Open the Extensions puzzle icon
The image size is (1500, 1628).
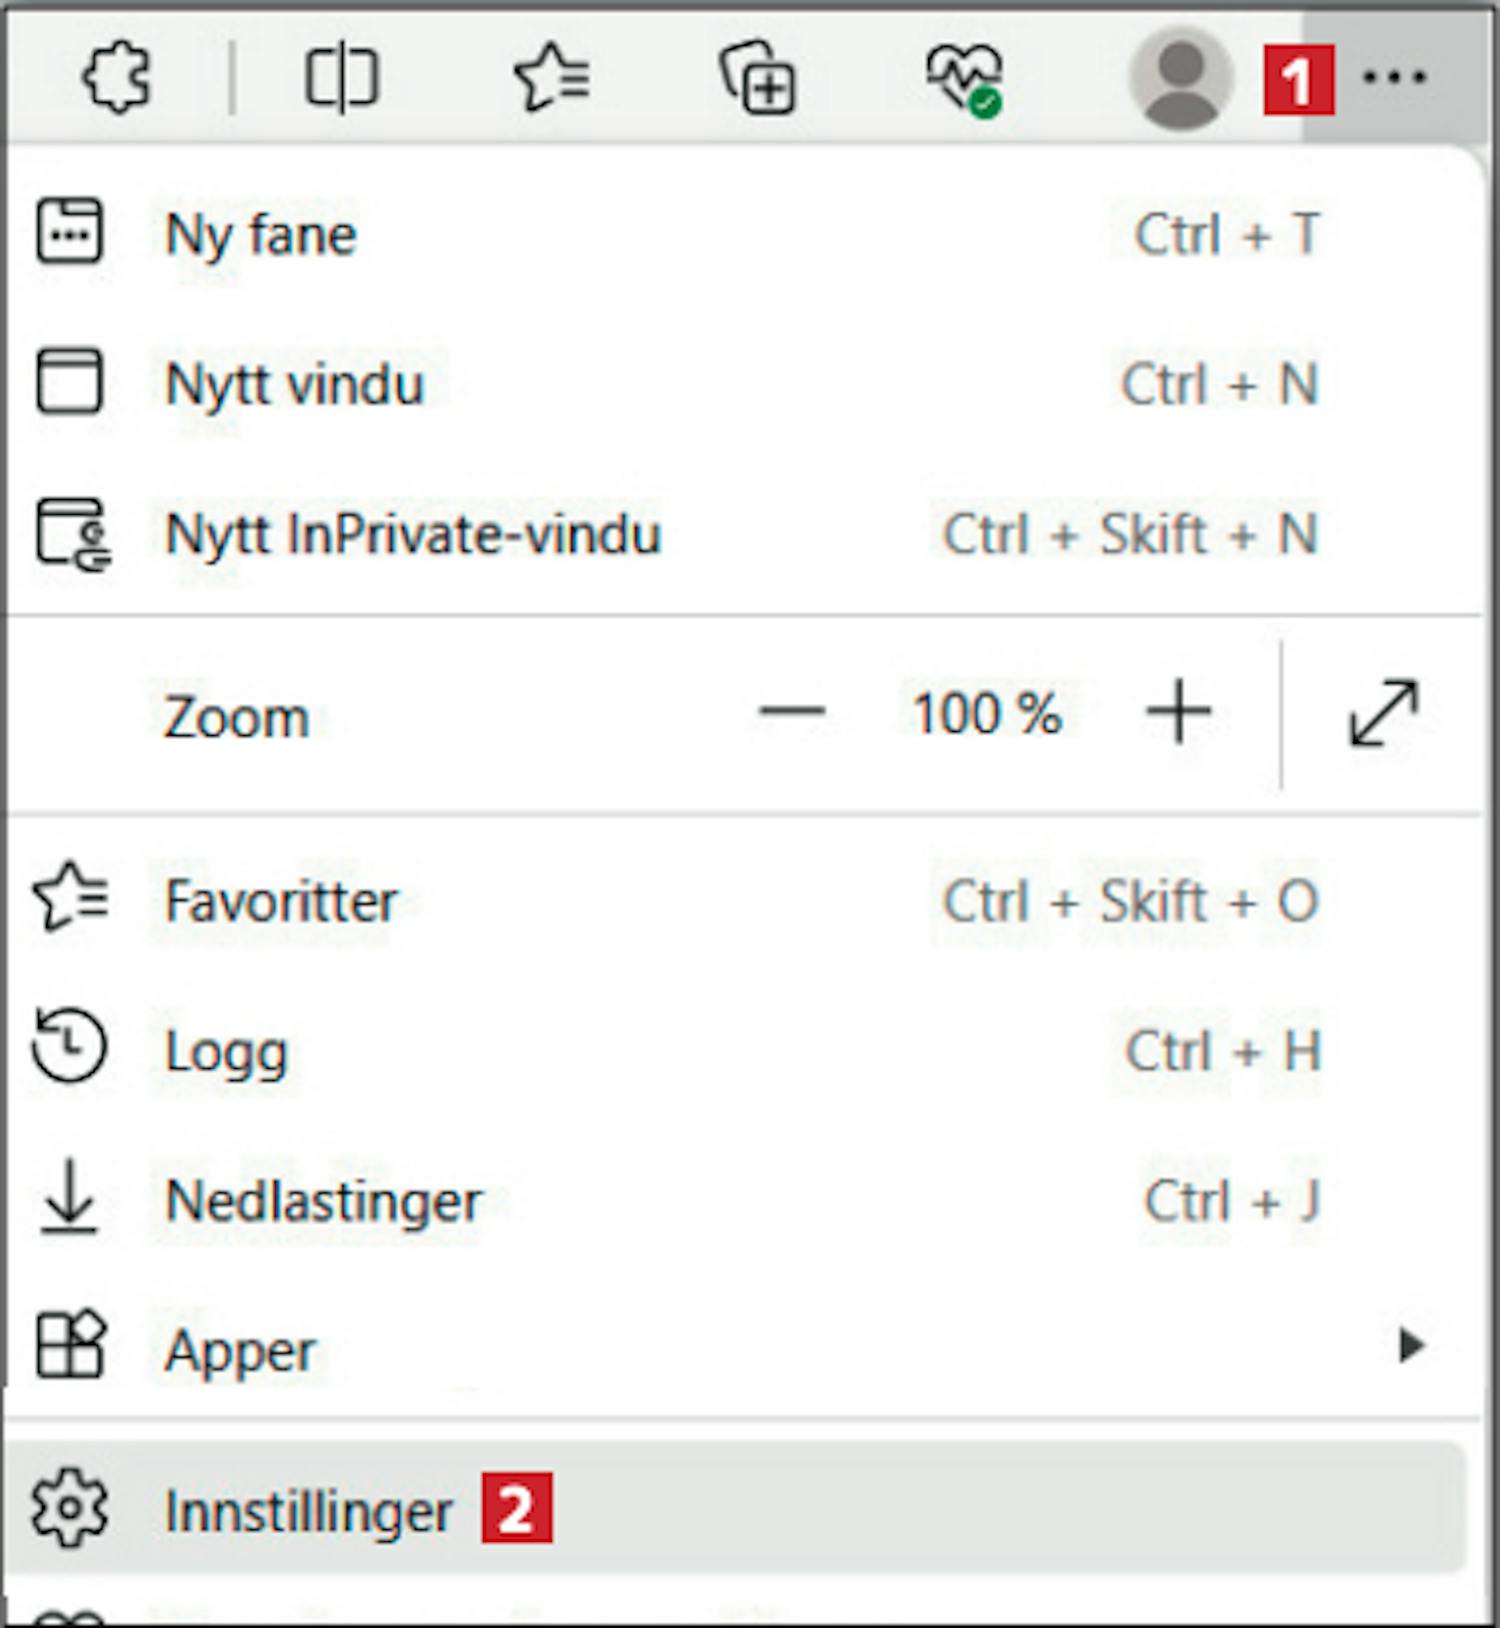(x=117, y=78)
